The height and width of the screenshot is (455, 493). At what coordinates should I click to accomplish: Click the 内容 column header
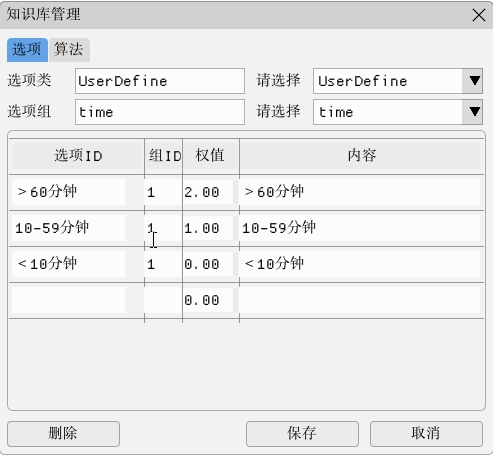coord(362,156)
